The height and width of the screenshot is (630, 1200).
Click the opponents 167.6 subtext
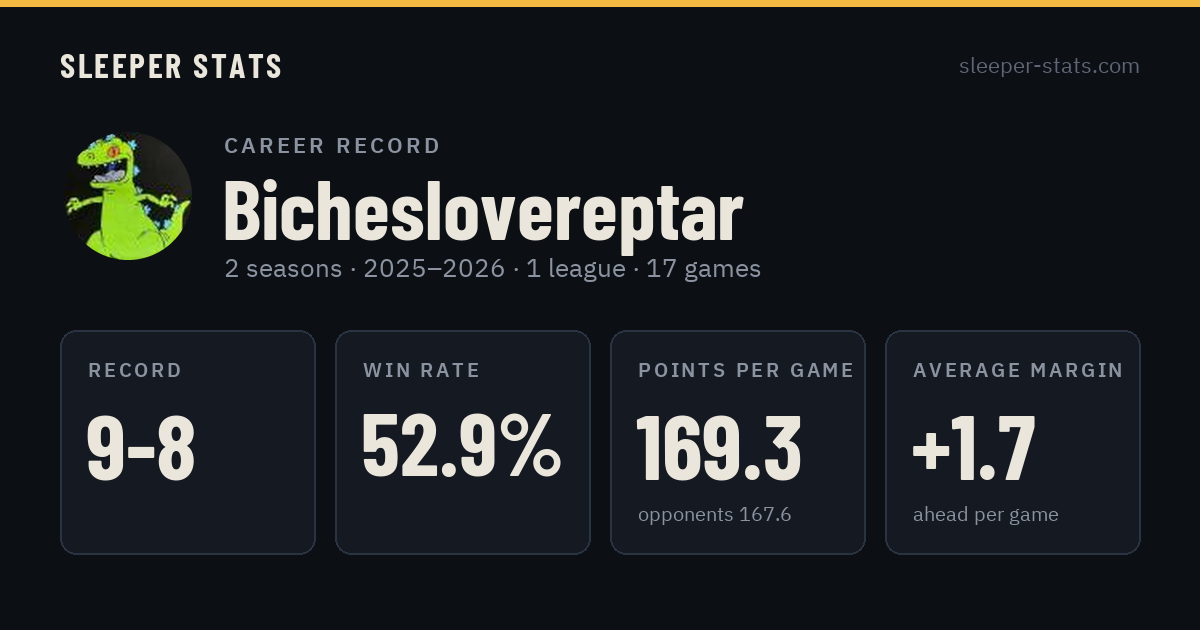click(715, 515)
